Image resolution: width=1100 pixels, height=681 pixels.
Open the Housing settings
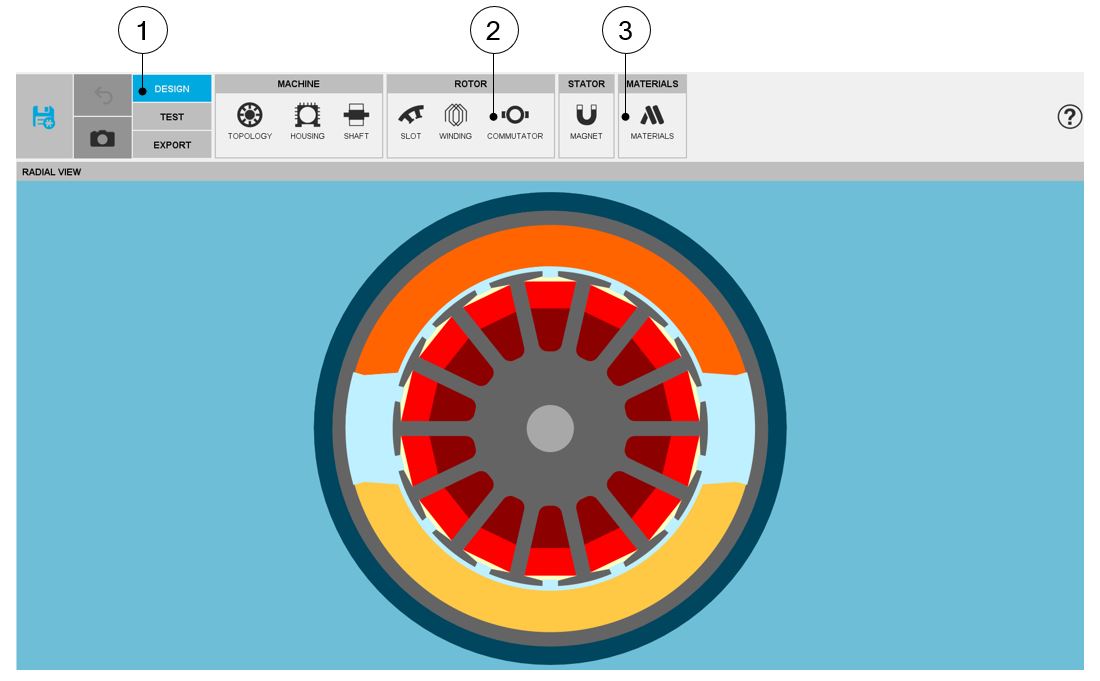point(307,120)
